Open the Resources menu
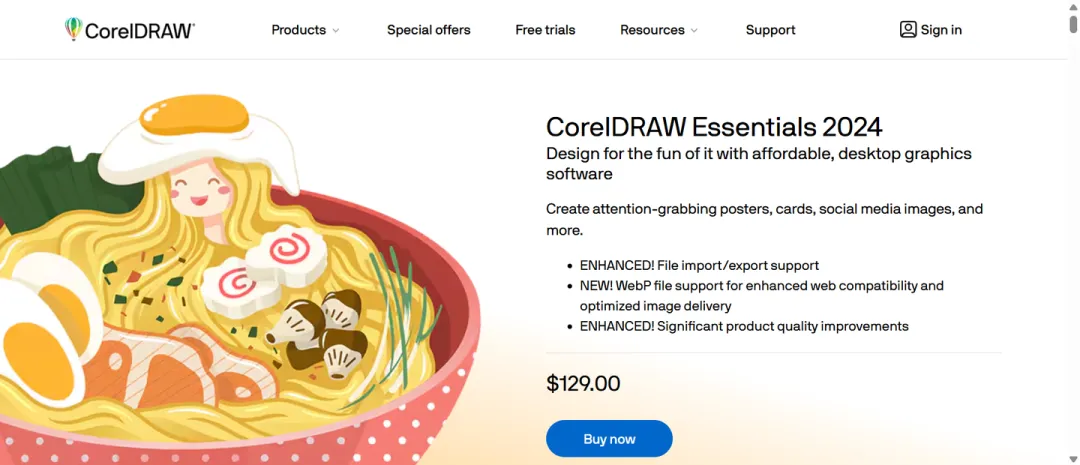1080x465 pixels. [x=652, y=30]
